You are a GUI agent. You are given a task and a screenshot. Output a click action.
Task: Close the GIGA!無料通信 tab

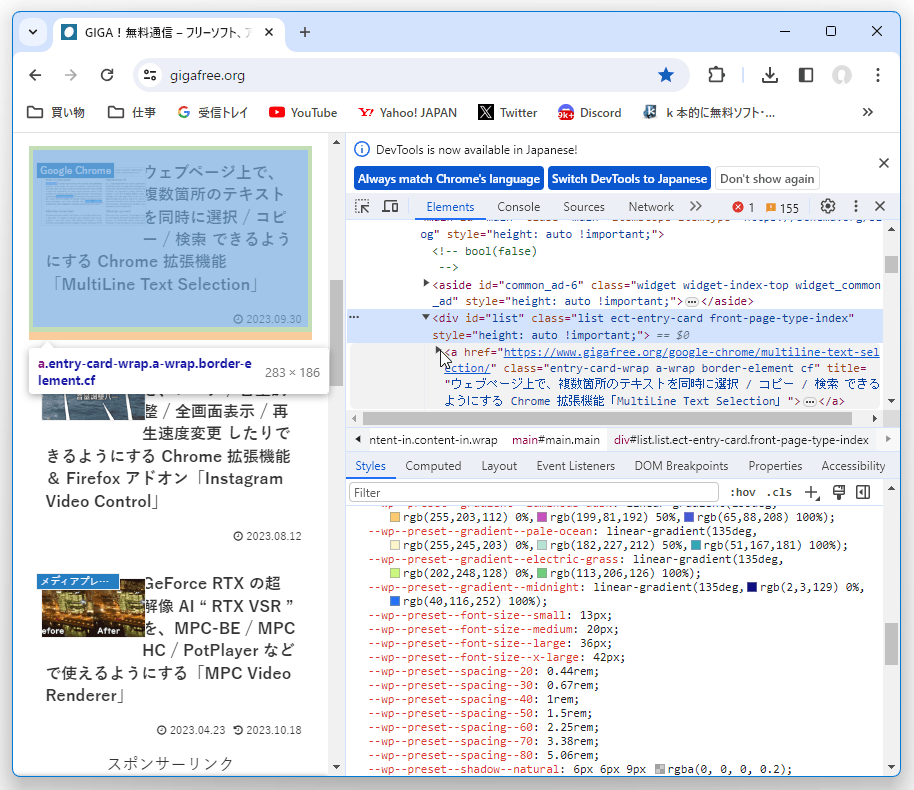click(269, 32)
